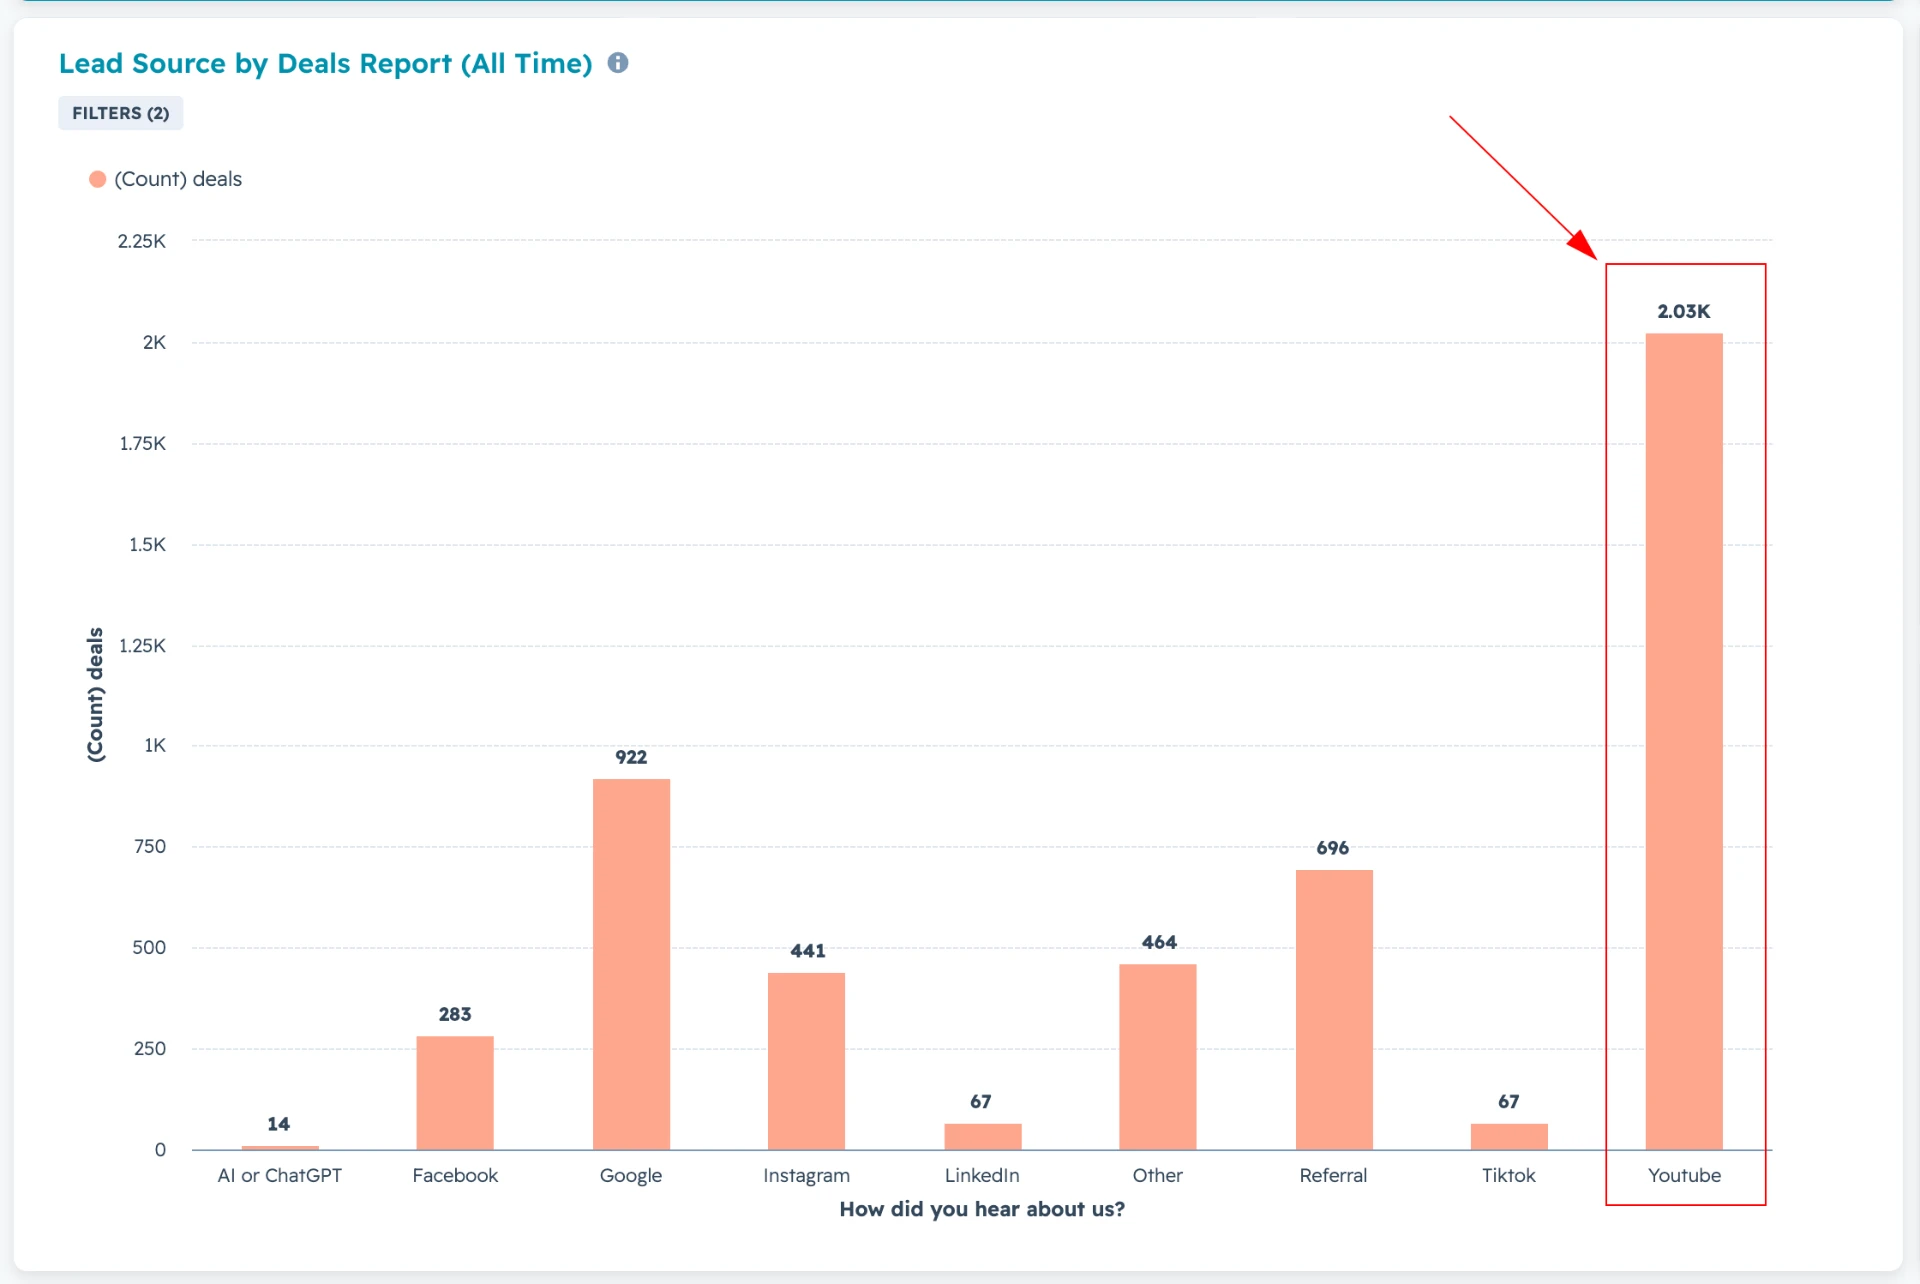The width and height of the screenshot is (1920, 1284).
Task: Click the LinkedIn bar showing 67
Action: 983,1137
